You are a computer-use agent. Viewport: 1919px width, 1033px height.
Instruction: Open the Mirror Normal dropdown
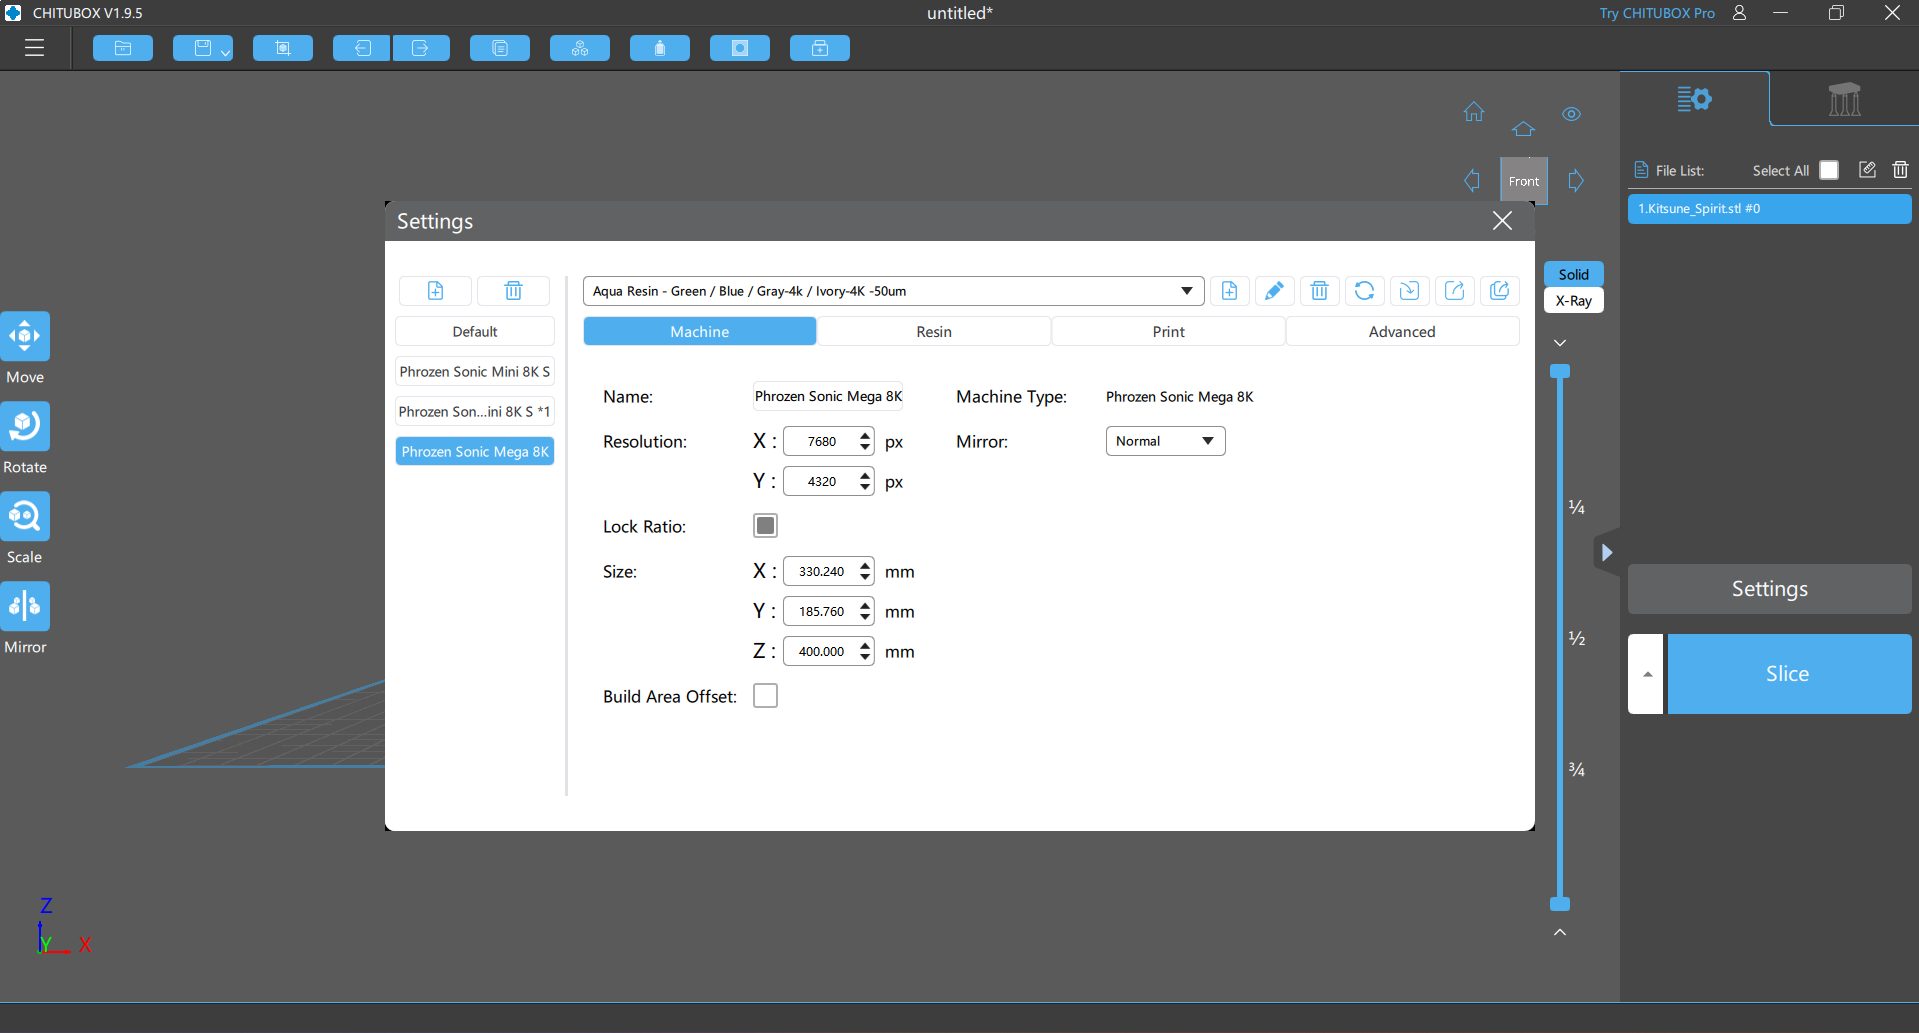[x=1165, y=441]
